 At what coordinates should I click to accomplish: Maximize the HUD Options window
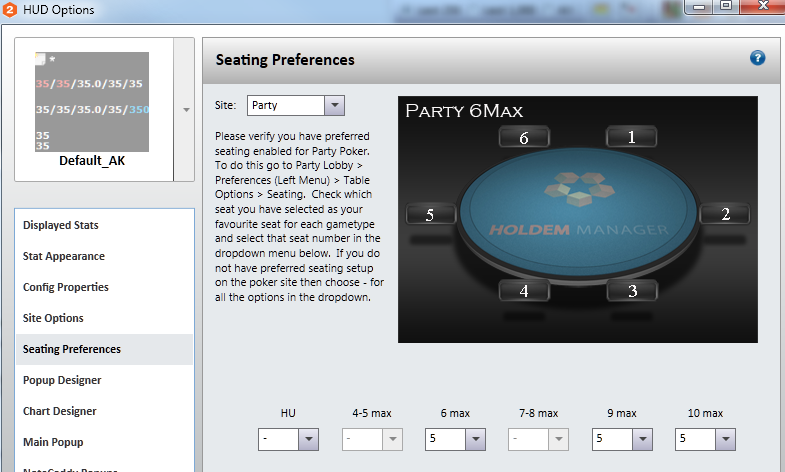[726, 6]
